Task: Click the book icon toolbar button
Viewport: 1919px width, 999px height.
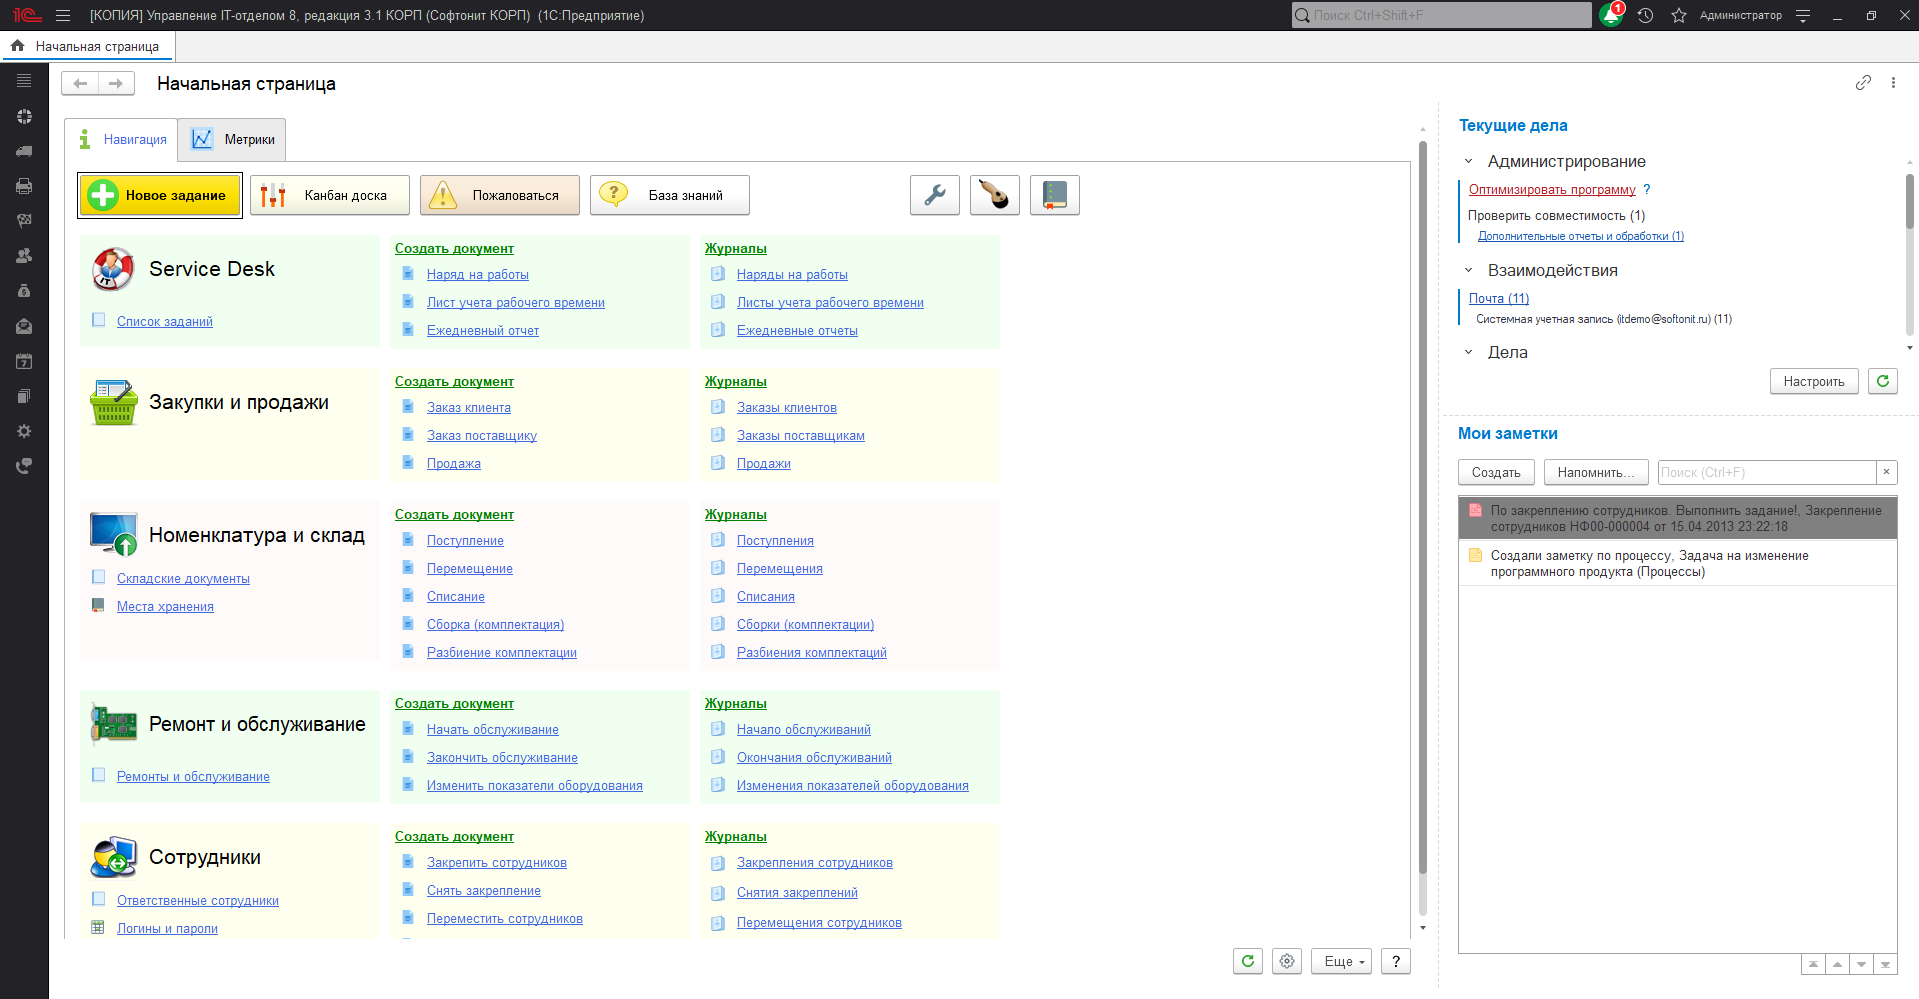Action: 1054,195
